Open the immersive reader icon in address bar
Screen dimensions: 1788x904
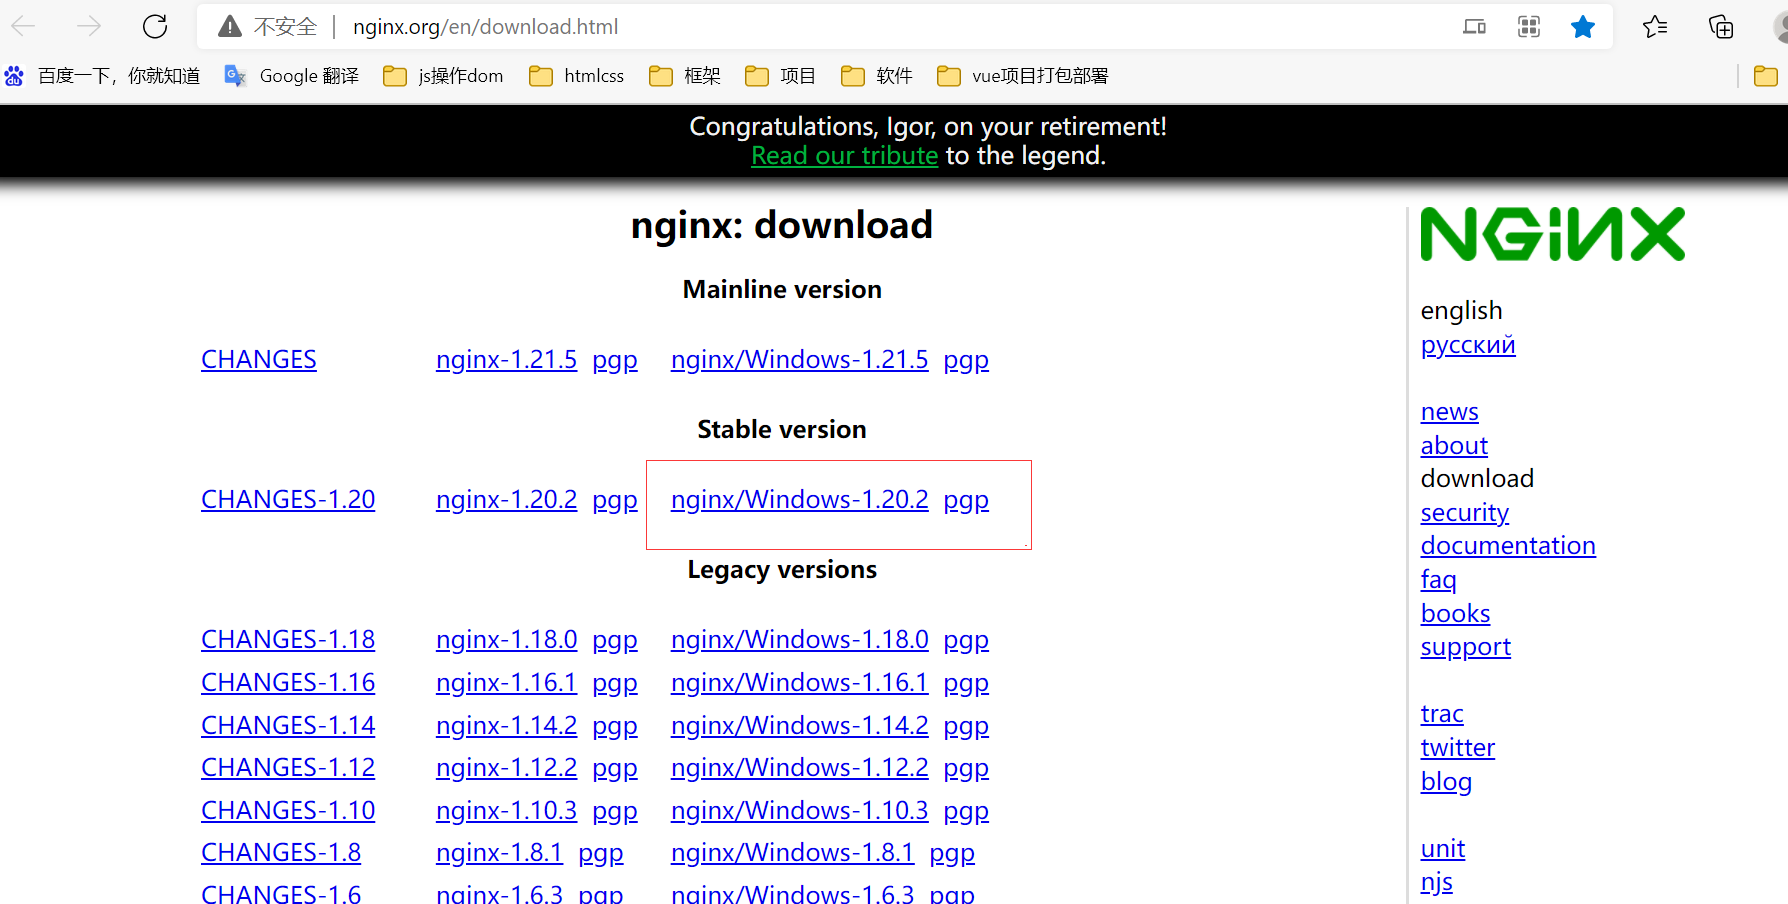(1474, 27)
